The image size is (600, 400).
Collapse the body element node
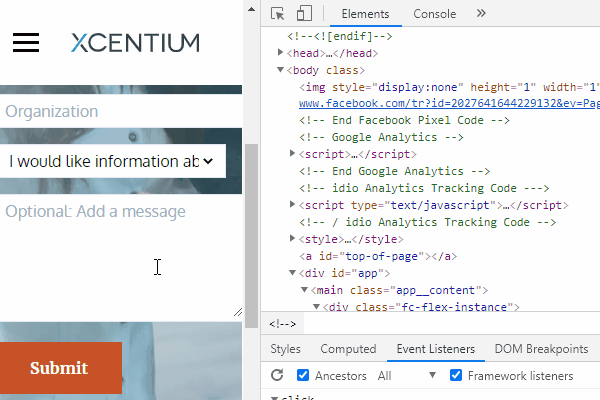pyautogui.click(x=280, y=70)
